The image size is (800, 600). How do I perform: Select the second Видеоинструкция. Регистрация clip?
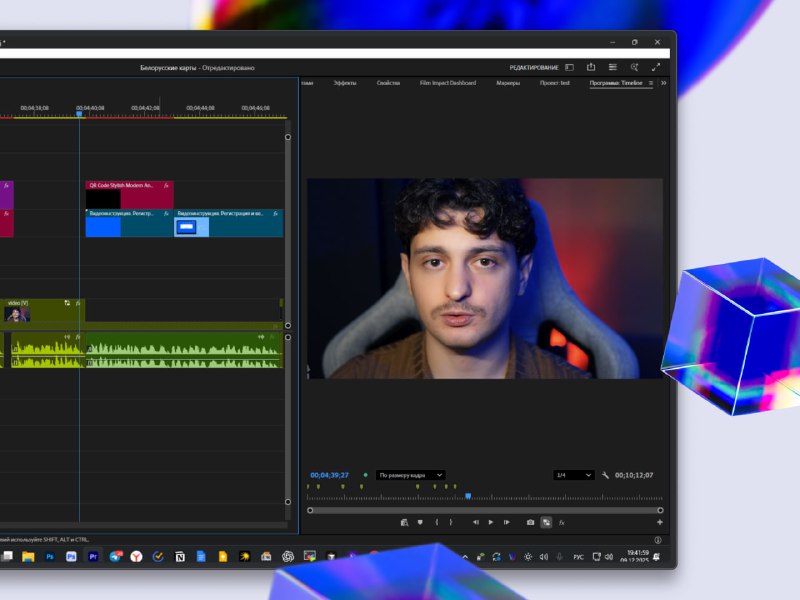(x=229, y=223)
